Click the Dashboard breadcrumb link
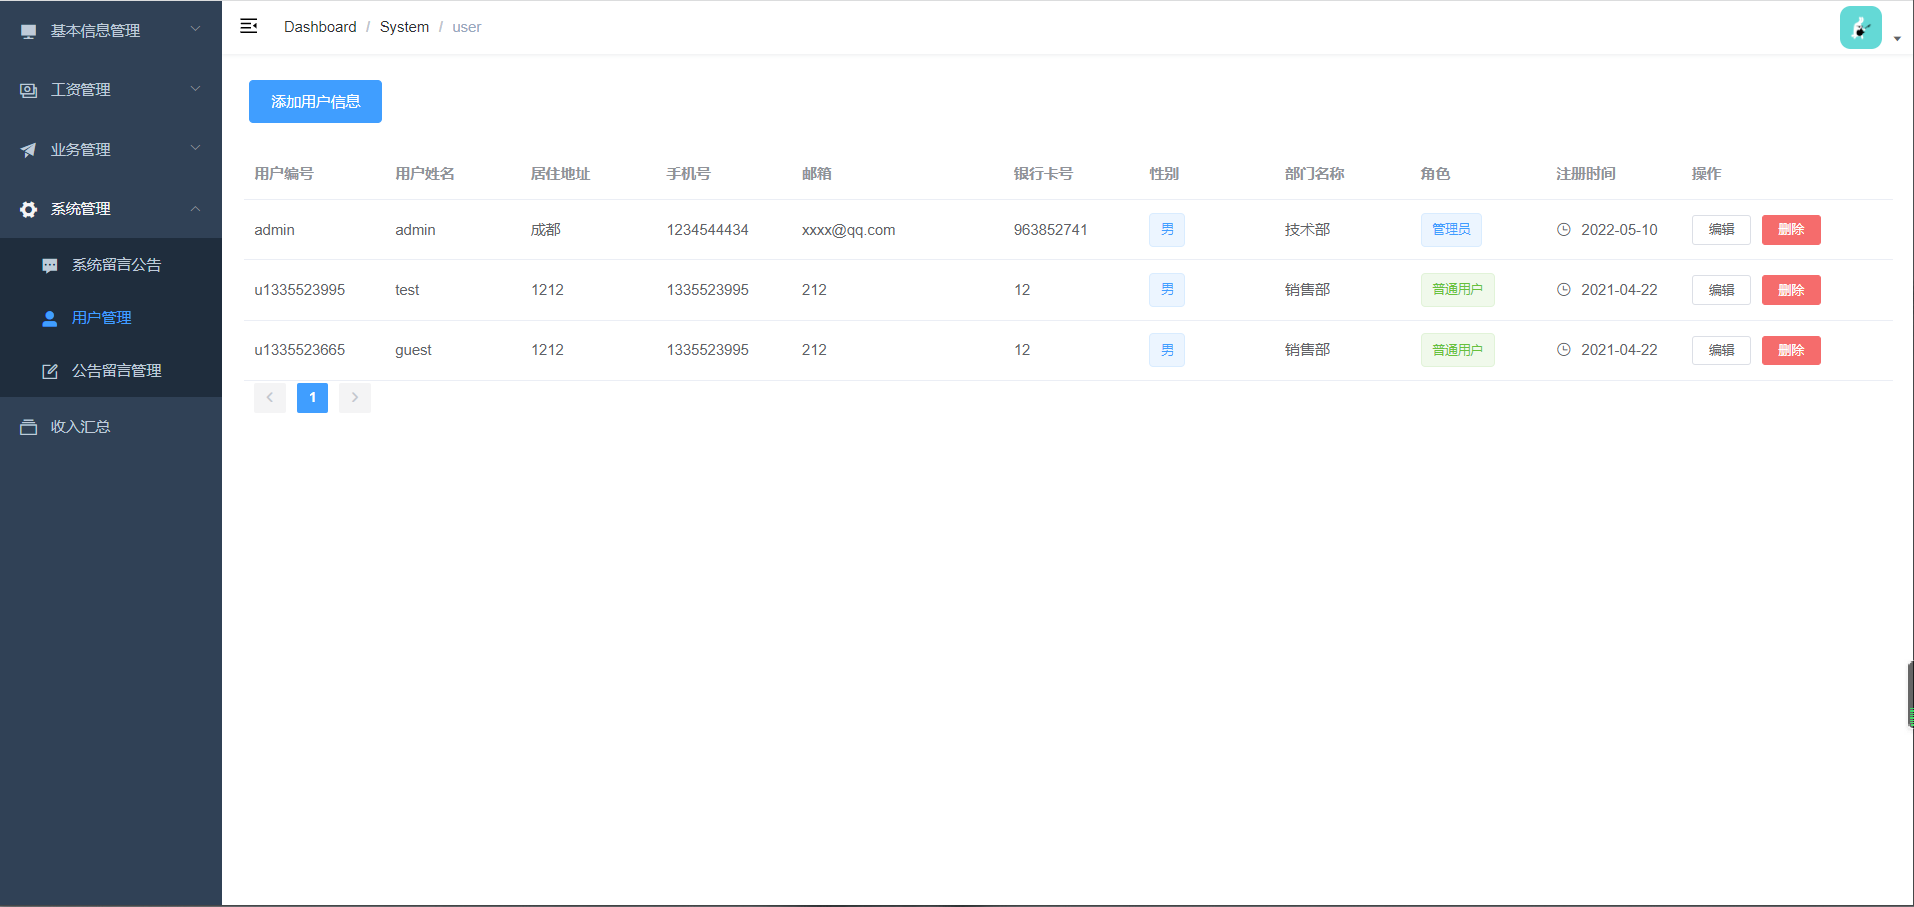 320,27
